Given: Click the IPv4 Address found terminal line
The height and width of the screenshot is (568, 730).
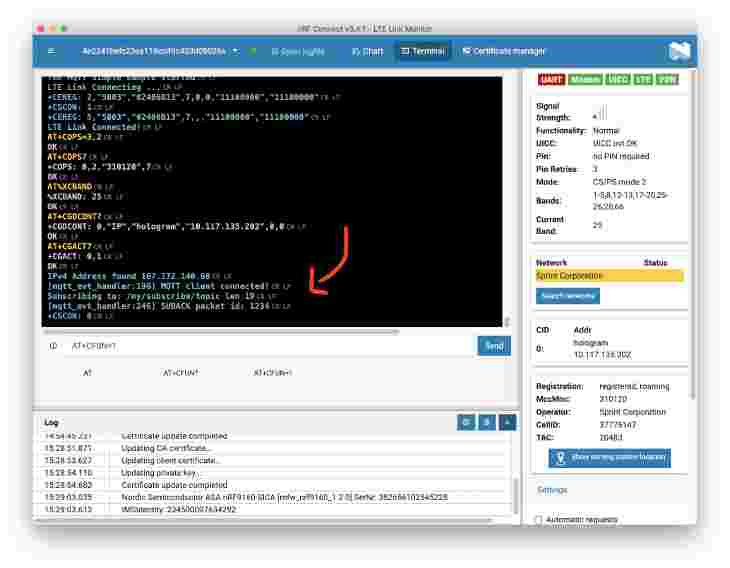Looking at the screenshot, I should (x=139, y=277).
